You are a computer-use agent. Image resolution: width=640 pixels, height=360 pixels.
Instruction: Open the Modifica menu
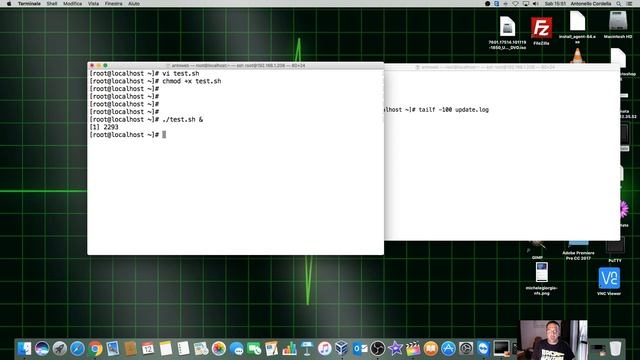72,3
